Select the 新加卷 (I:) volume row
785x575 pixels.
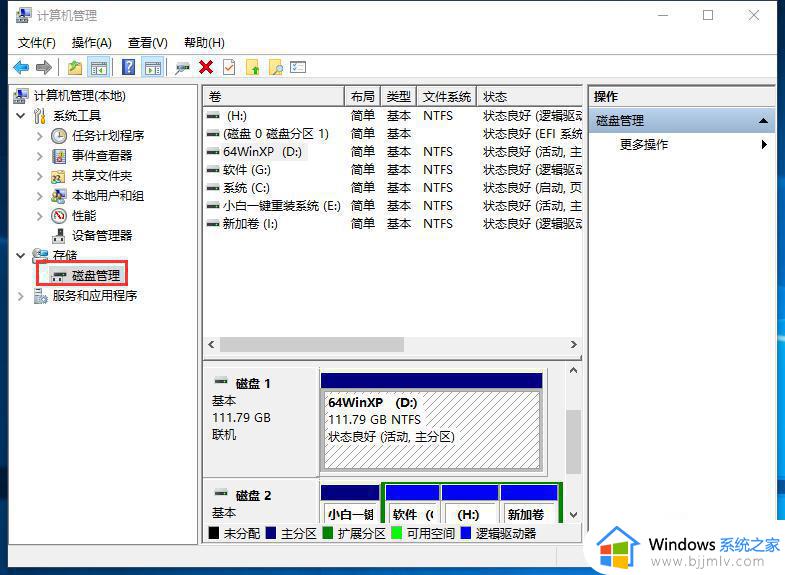pyautogui.click(x=393, y=224)
